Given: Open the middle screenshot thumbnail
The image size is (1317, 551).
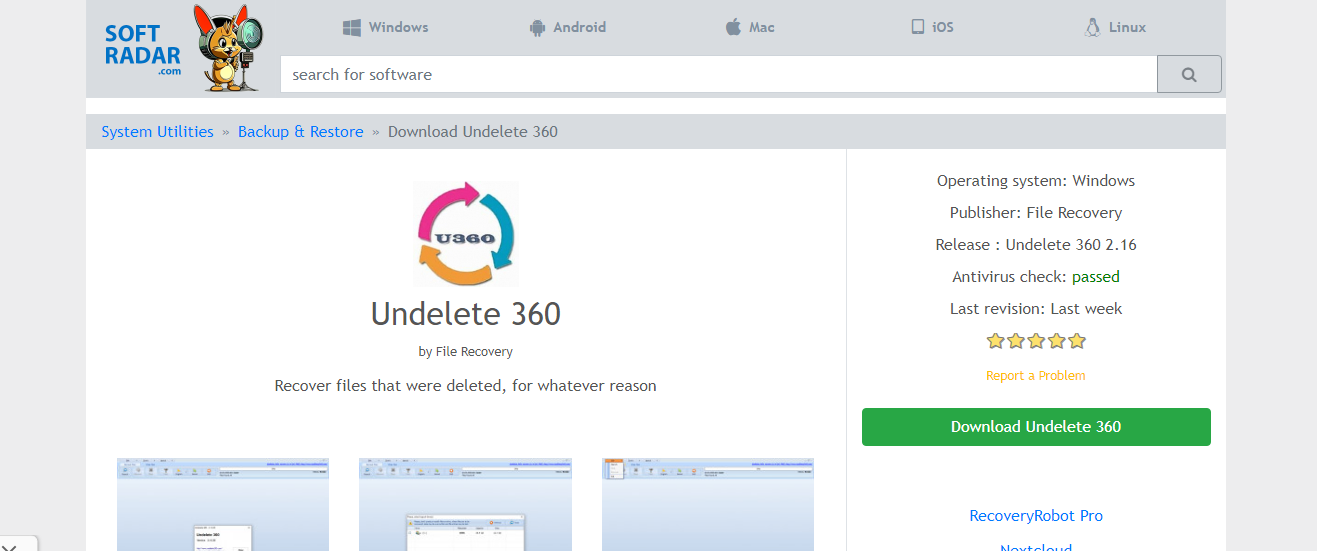Looking at the screenshot, I should click(x=466, y=505).
